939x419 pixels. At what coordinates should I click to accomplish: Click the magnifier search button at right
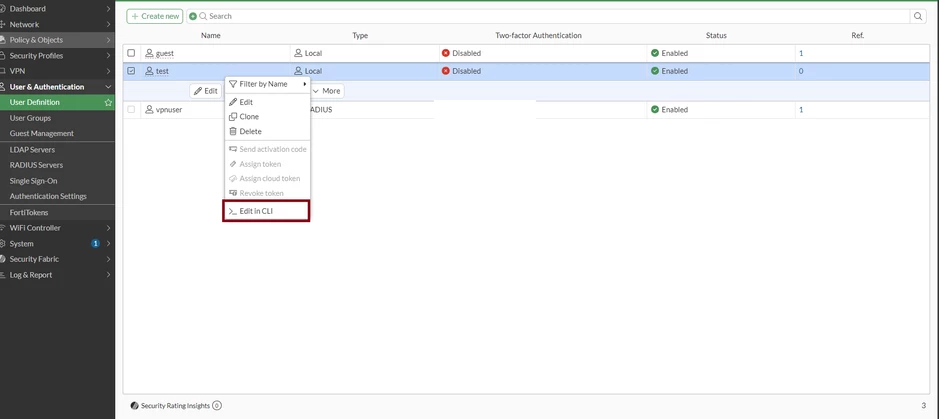(x=917, y=17)
